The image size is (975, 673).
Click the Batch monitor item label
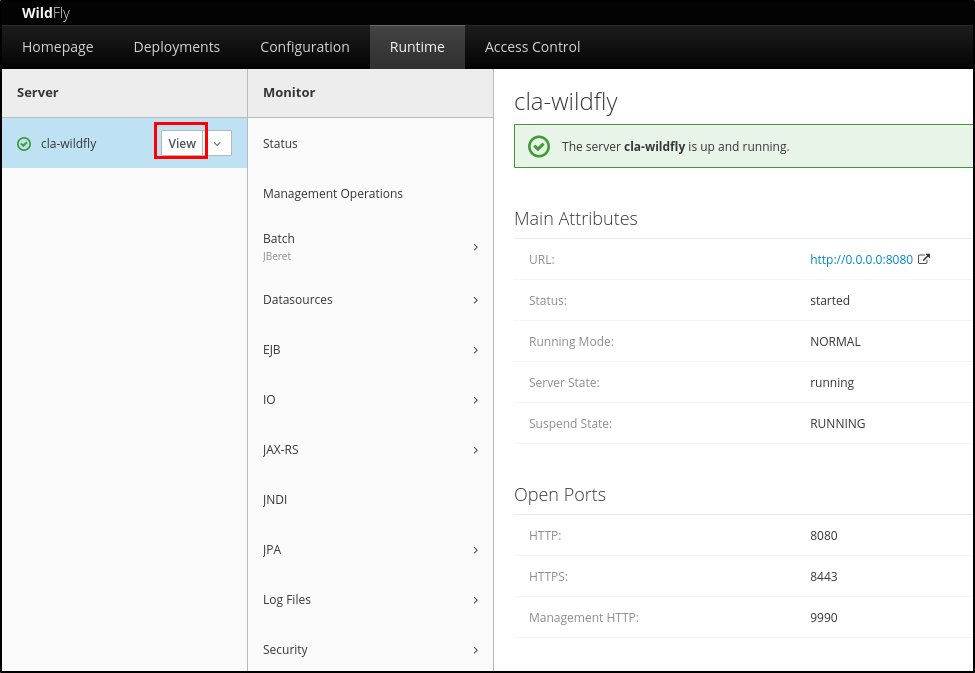tap(279, 238)
